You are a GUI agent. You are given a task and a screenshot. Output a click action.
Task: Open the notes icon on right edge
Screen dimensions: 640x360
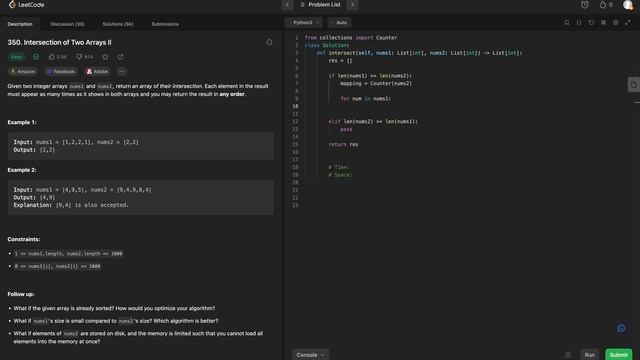[633, 85]
